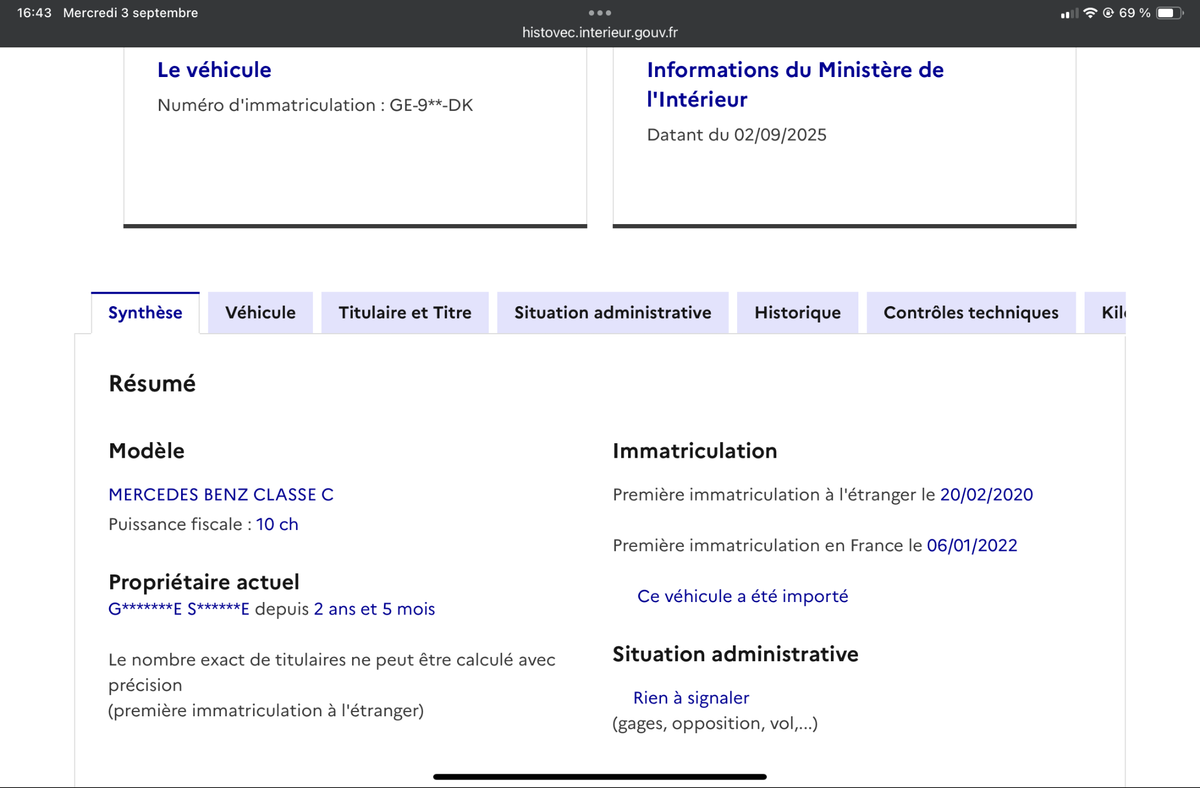Click the 'Propriétaire actuel' heading
The width and height of the screenshot is (1200, 788).
point(204,582)
